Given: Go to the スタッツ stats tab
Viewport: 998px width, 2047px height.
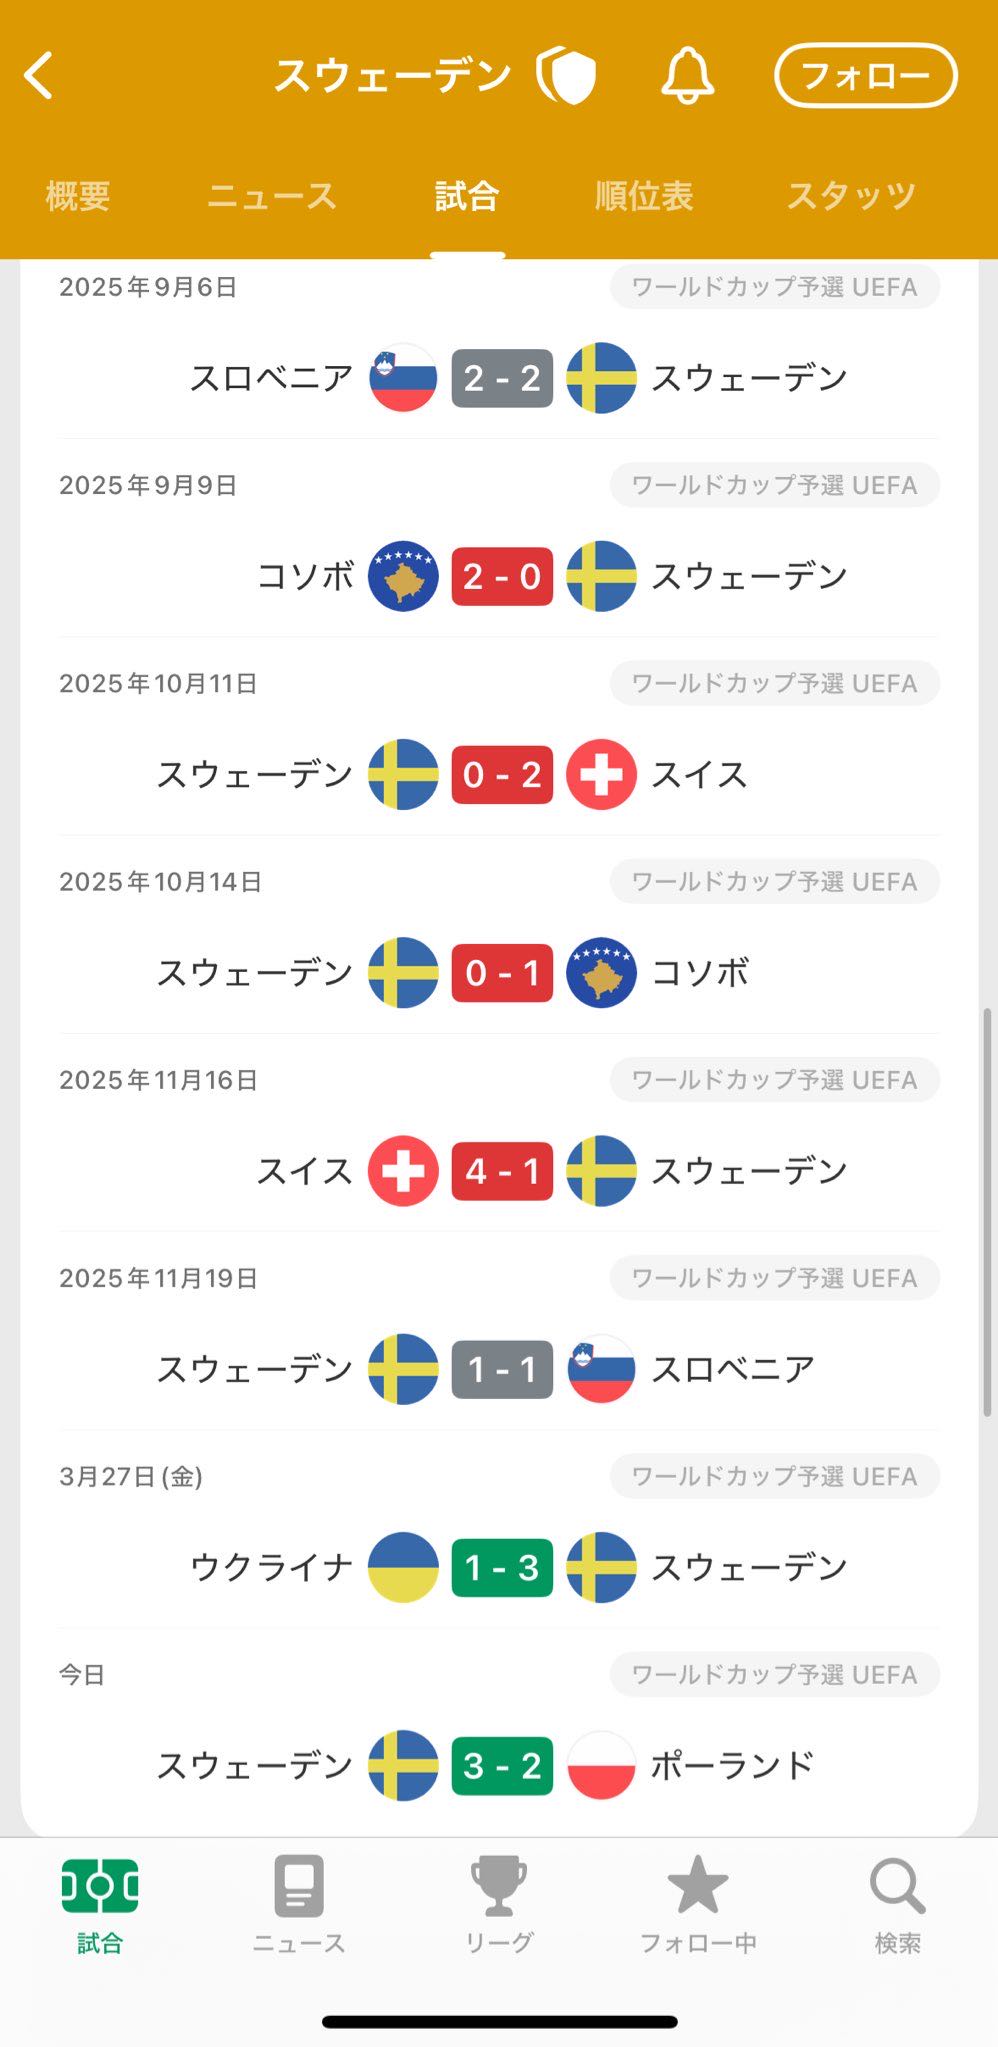Looking at the screenshot, I should (851, 196).
